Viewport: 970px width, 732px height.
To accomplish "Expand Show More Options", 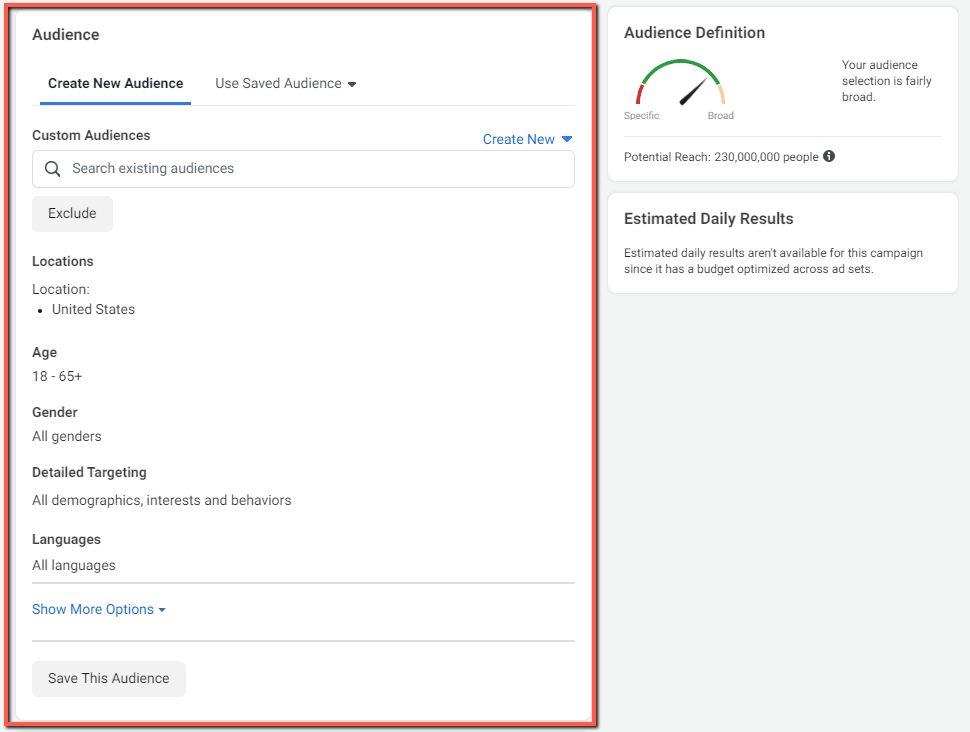I will pyautogui.click(x=99, y=609).
